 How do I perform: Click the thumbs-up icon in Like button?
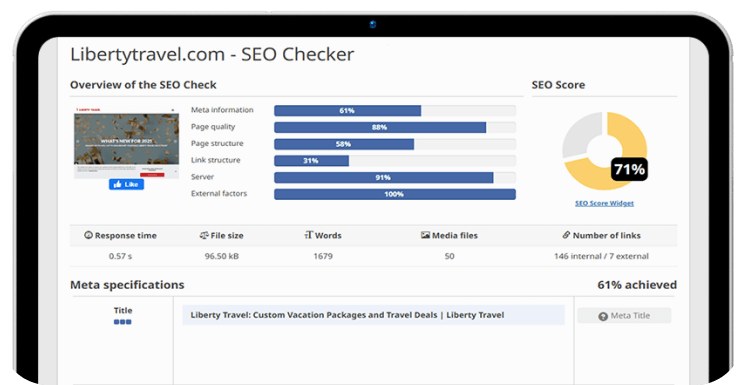click(x=118, y=184)
